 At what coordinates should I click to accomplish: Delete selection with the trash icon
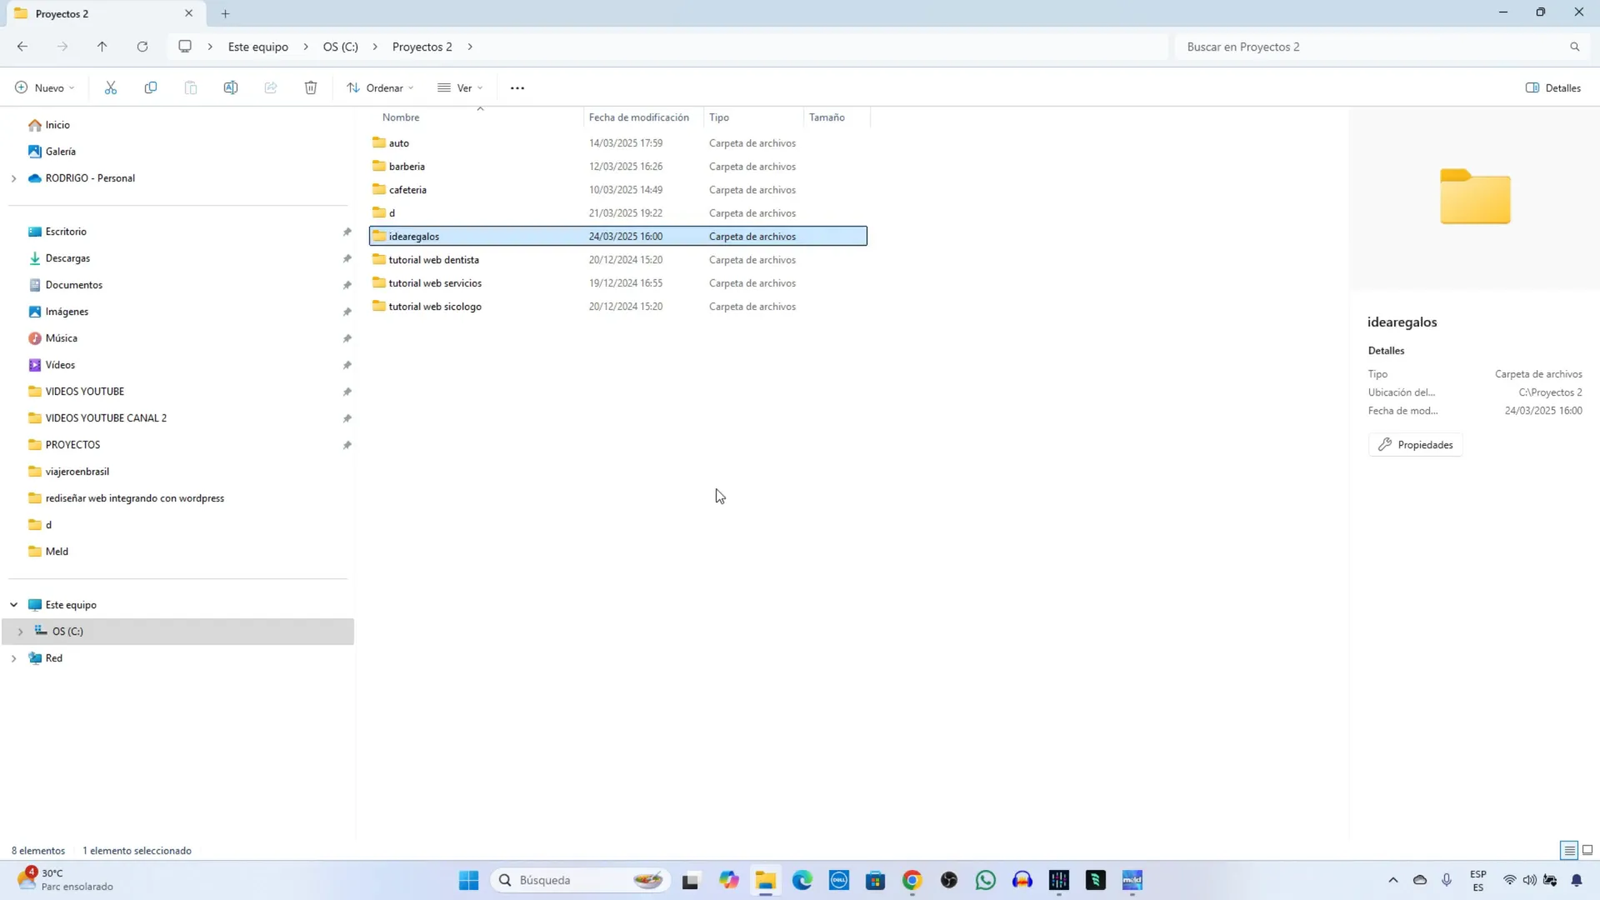pos(311,88)
